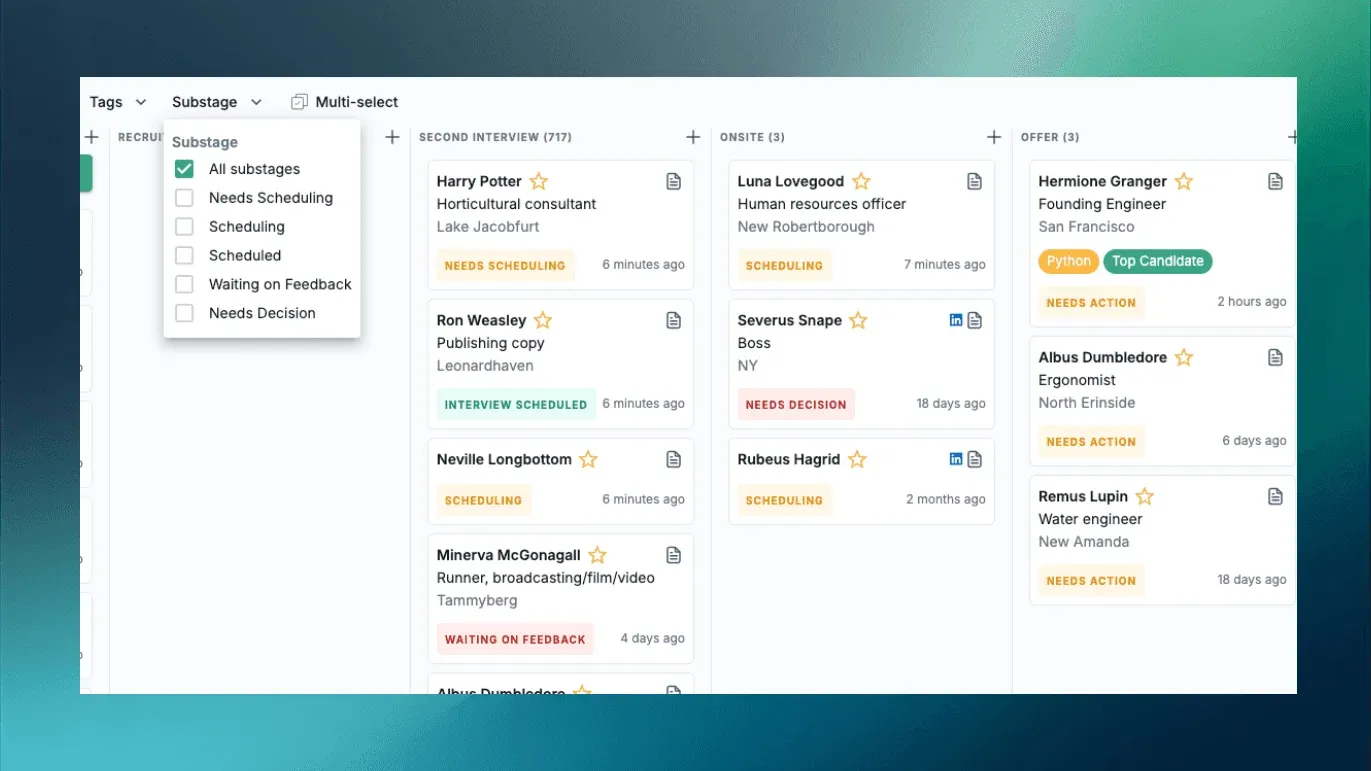This screenshot has width=1371, height=771.
Task: Collapse the Substage filter dropdown
Action: (217, 102)
